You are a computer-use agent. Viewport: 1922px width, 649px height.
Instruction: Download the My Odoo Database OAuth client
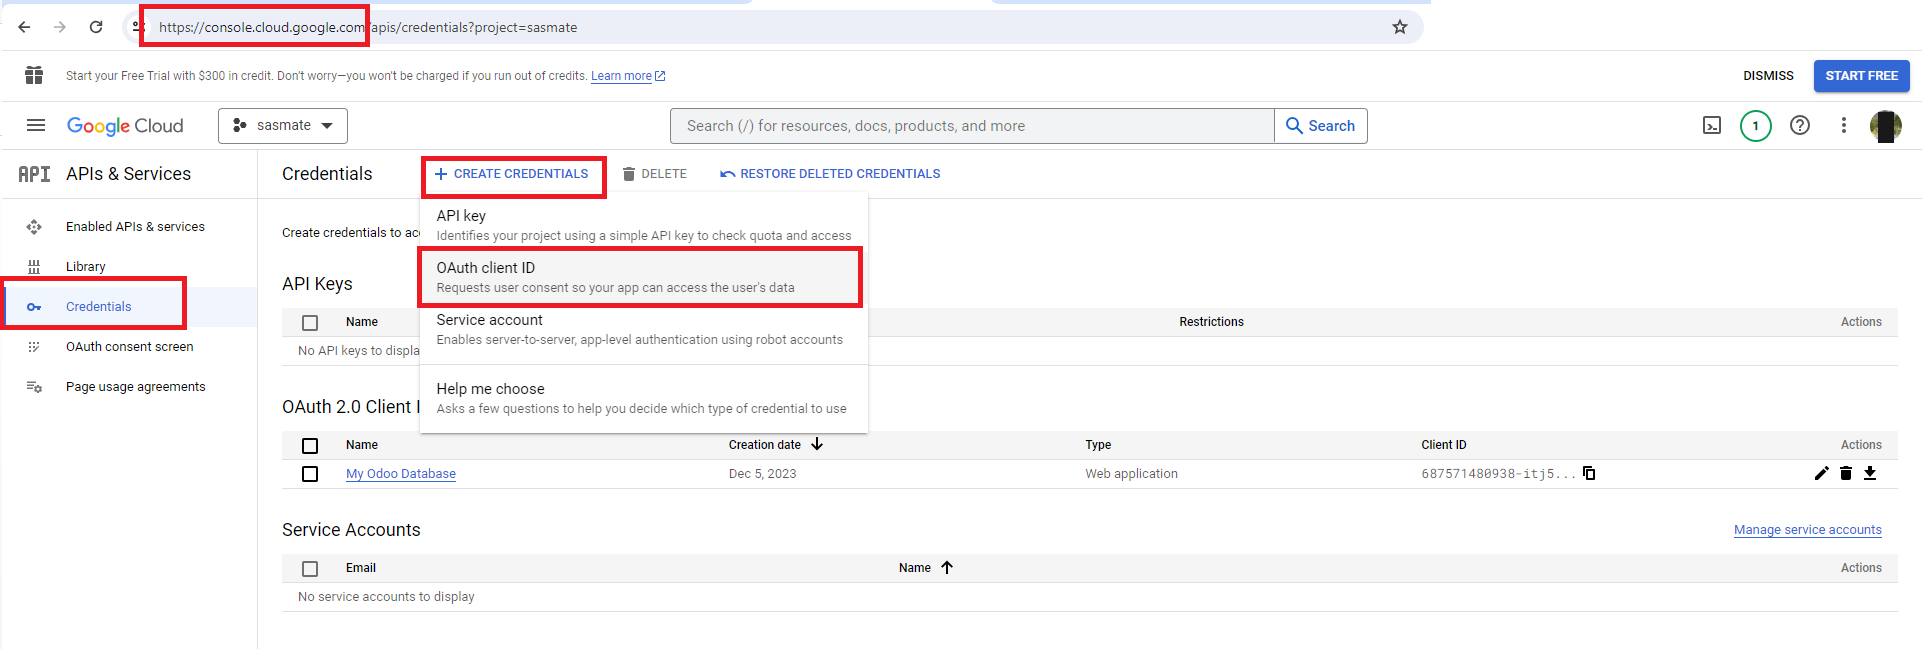coord(1870,474)
